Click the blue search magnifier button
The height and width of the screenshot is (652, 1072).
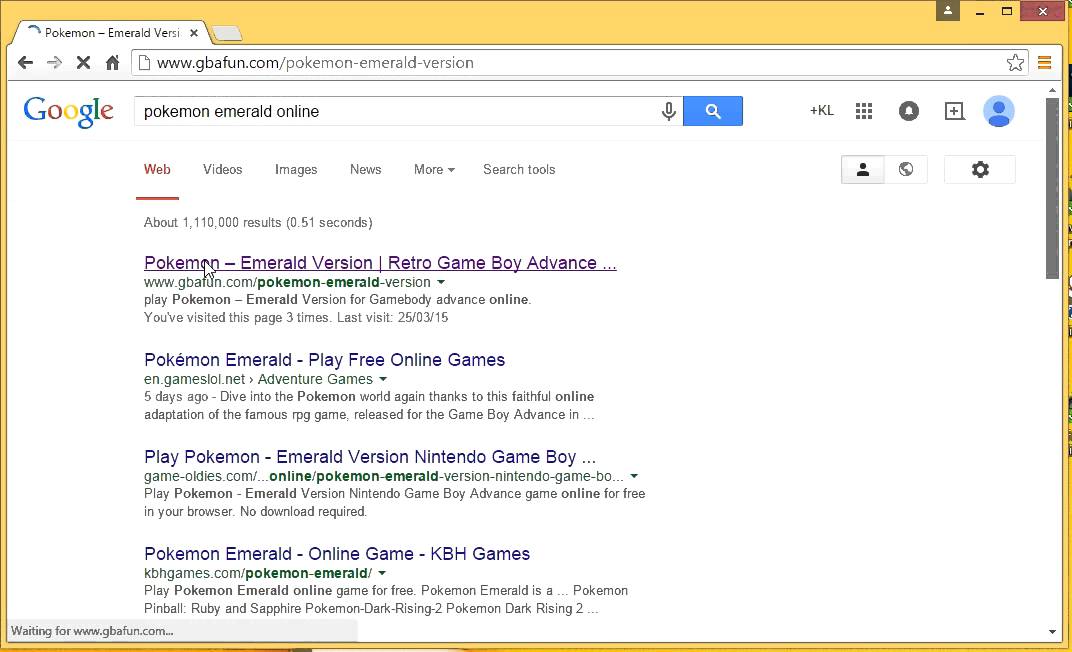712,111
